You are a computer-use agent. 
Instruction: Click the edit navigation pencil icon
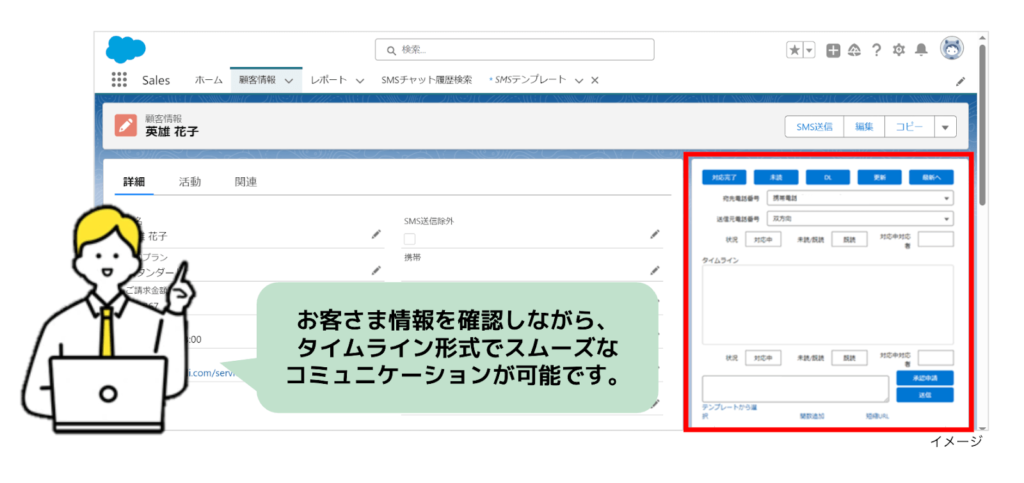pos(960,82)
